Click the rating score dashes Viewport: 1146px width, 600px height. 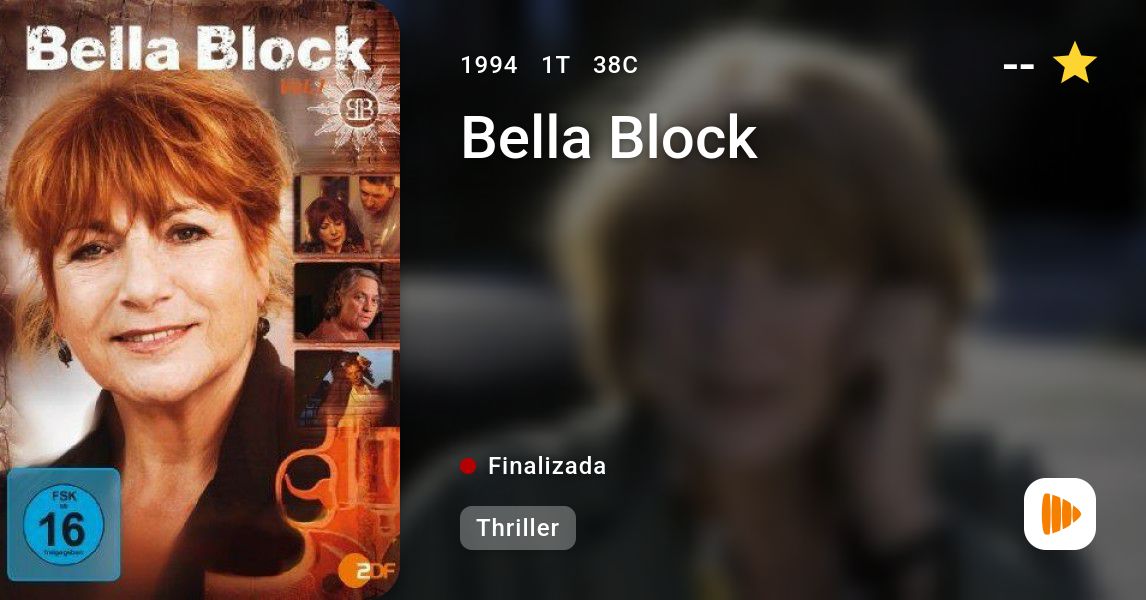coord(1018,66)
